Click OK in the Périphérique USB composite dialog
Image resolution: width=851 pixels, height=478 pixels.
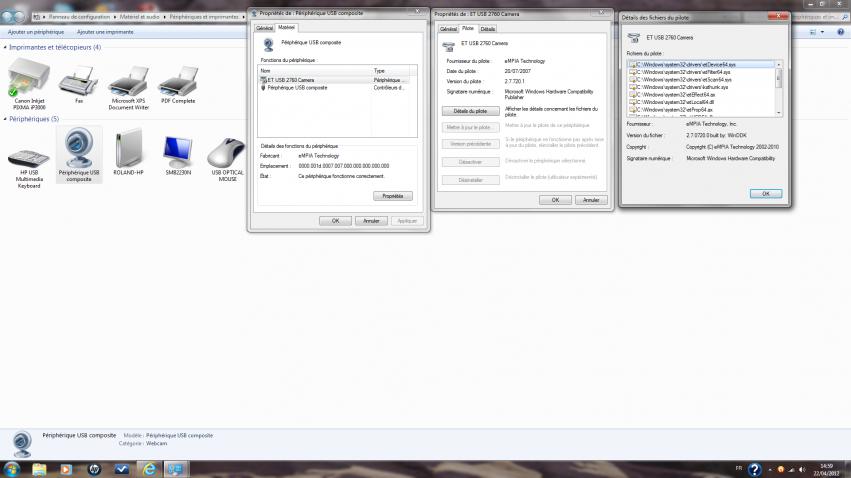[335, 221]
